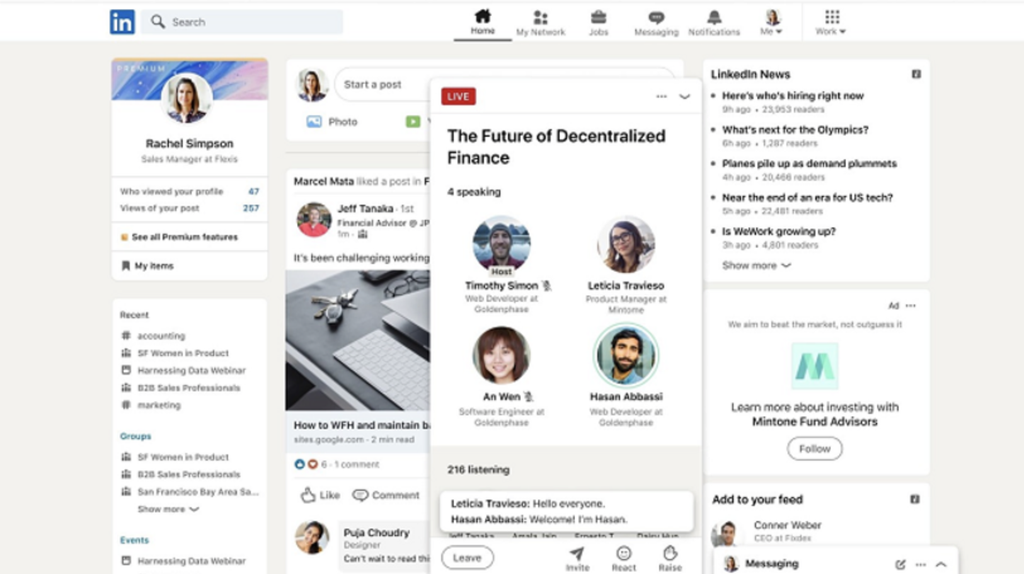This screenshot has width=1024, height=574.
Task: Click the compose message icon in Messaging bar
Action: [x=900, y=564]
